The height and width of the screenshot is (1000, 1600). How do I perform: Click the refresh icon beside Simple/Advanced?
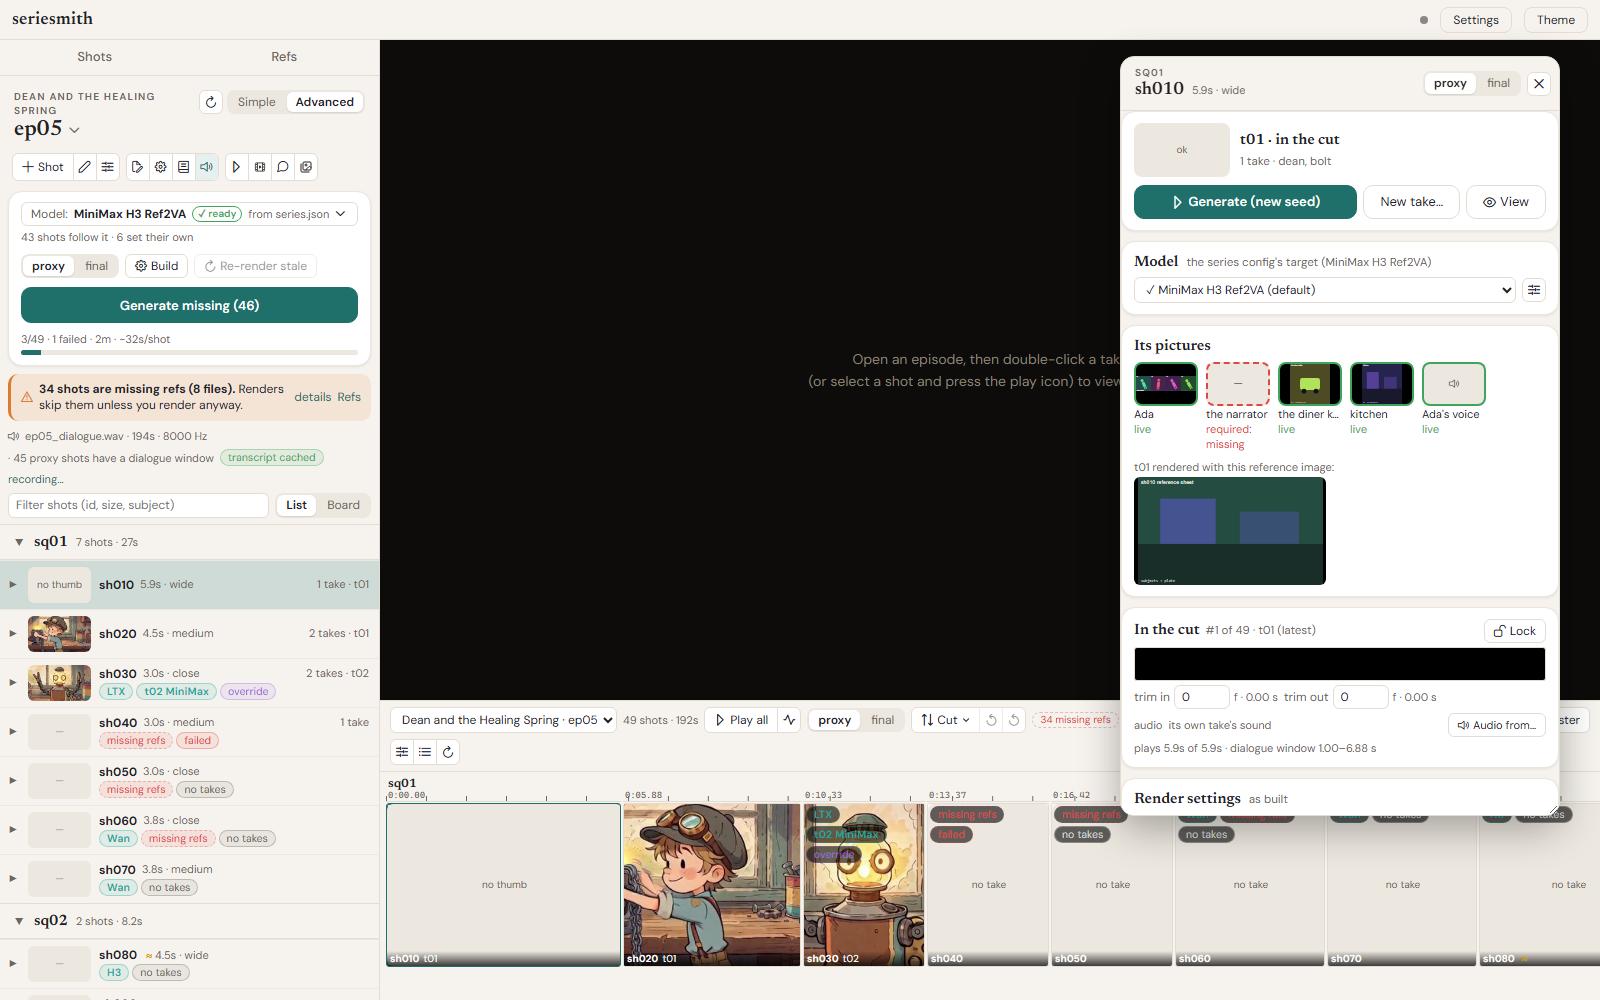point(210,102)
